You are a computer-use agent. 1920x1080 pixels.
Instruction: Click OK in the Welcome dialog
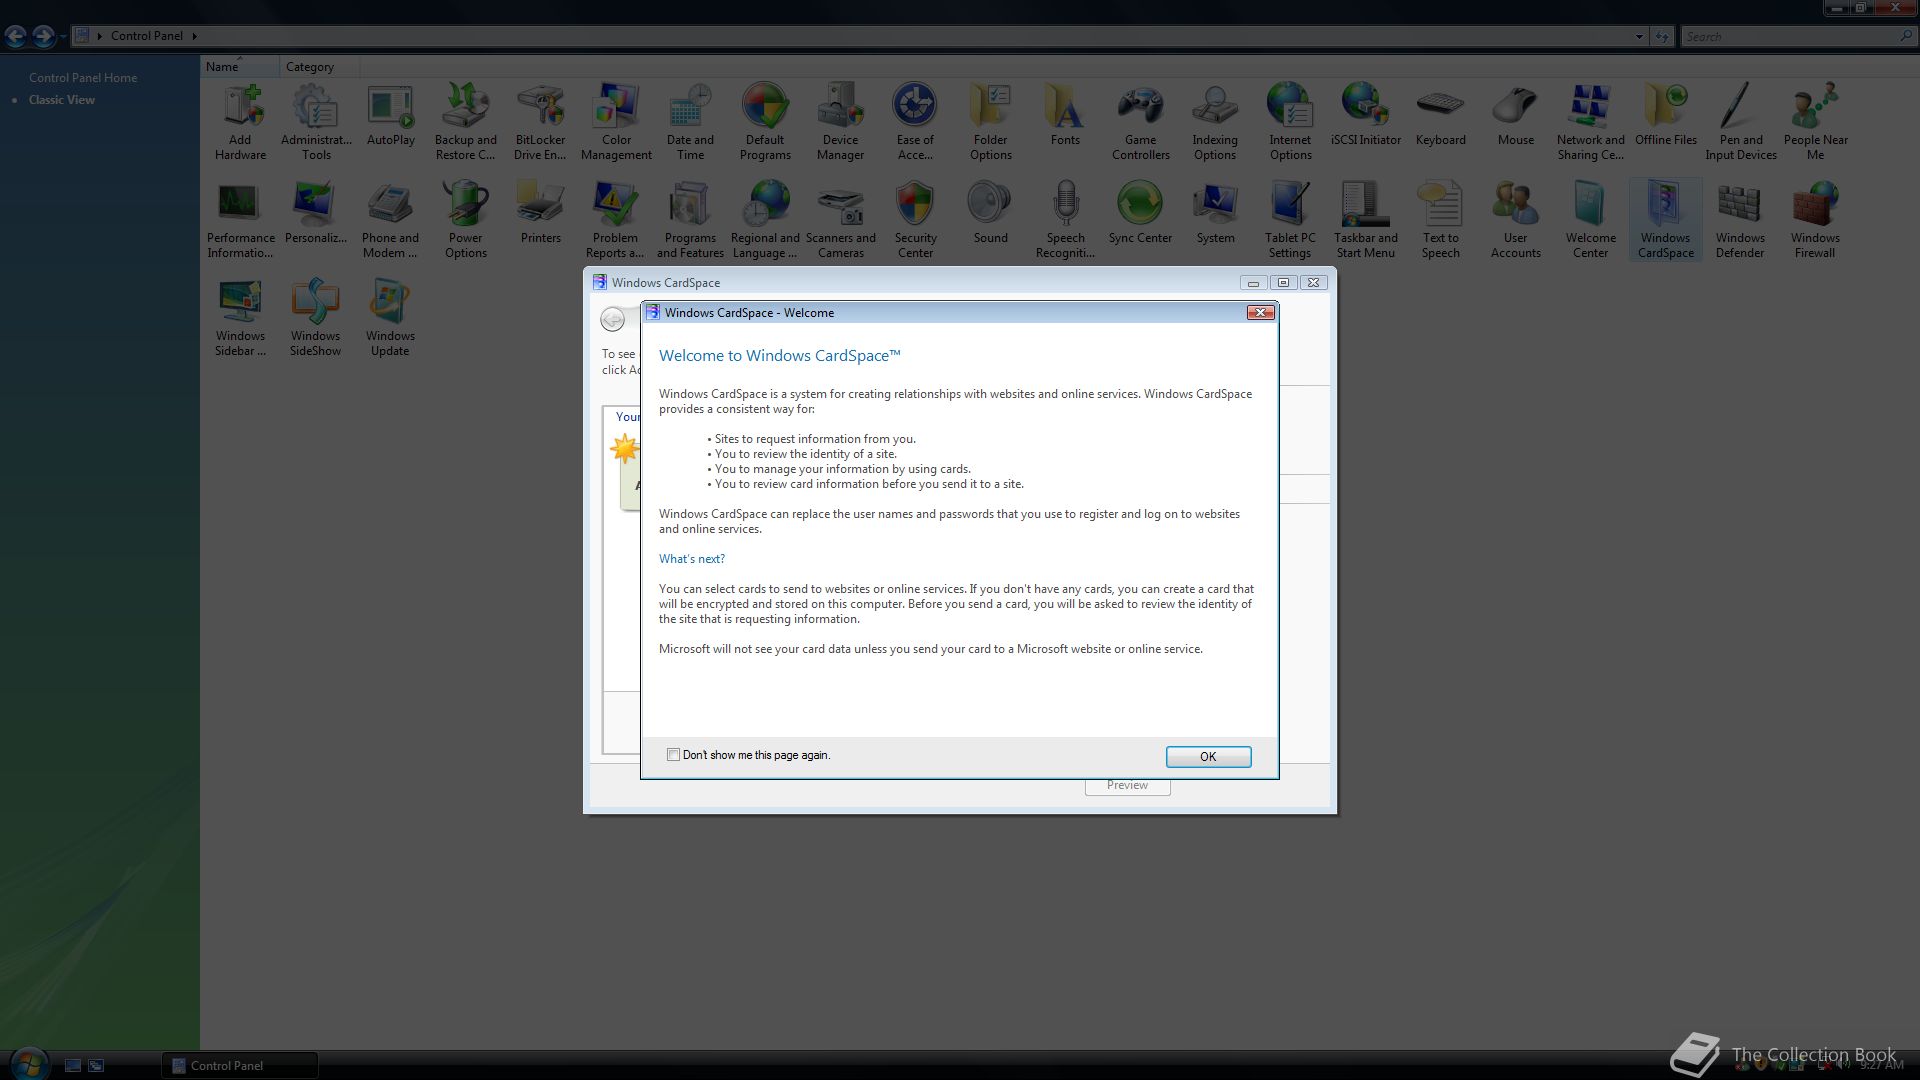coord(1208,757)
